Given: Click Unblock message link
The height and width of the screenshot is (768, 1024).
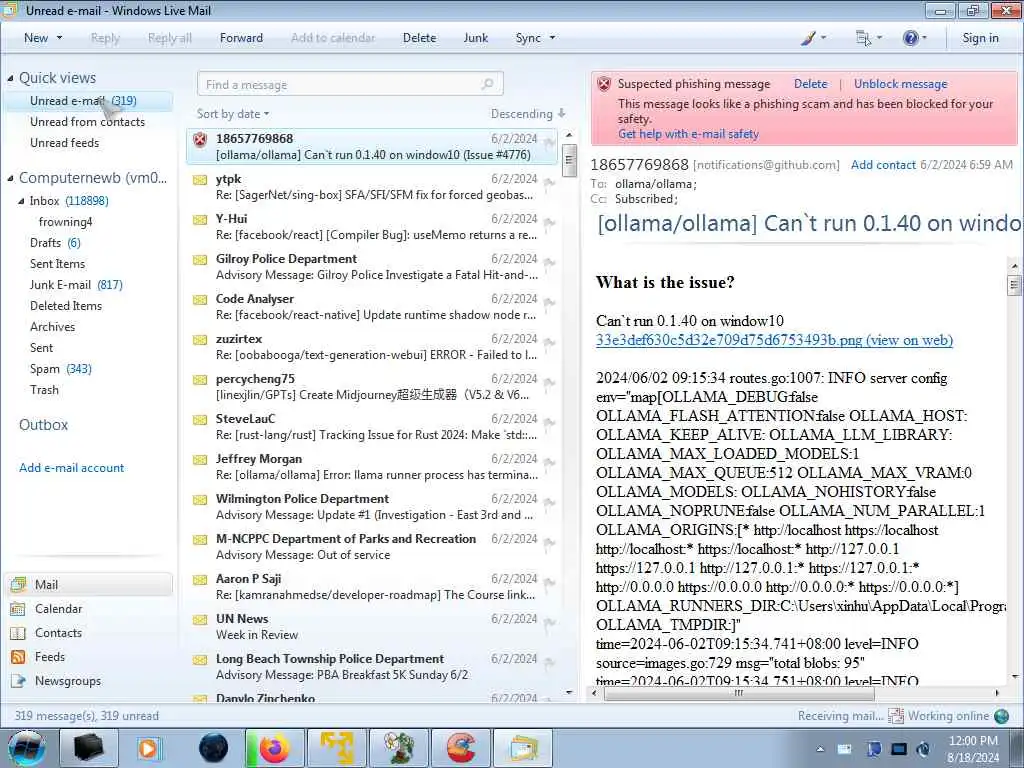Looking at the screenshot, I should point(901,84).
